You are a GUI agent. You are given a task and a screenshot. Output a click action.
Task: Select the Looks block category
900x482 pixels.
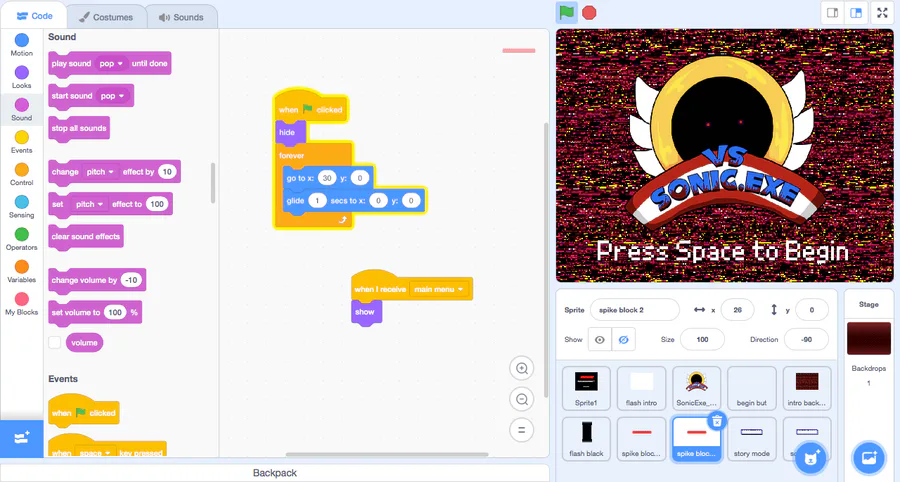[22, 77]
